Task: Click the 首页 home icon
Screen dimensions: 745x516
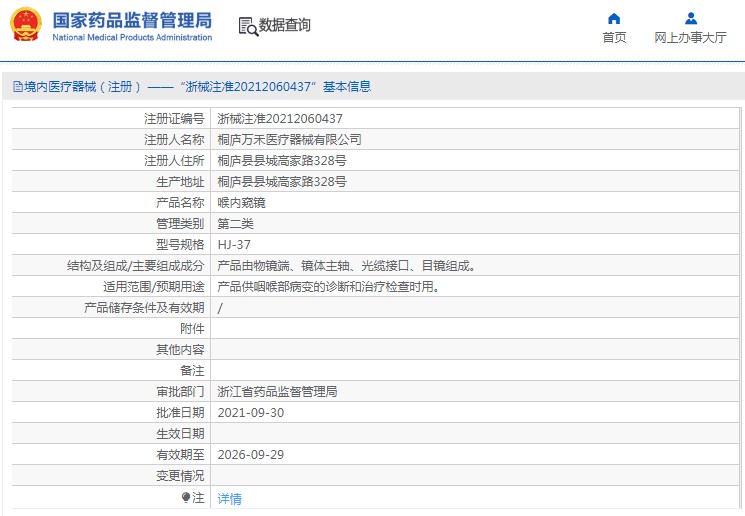Action: click(614, 19)
